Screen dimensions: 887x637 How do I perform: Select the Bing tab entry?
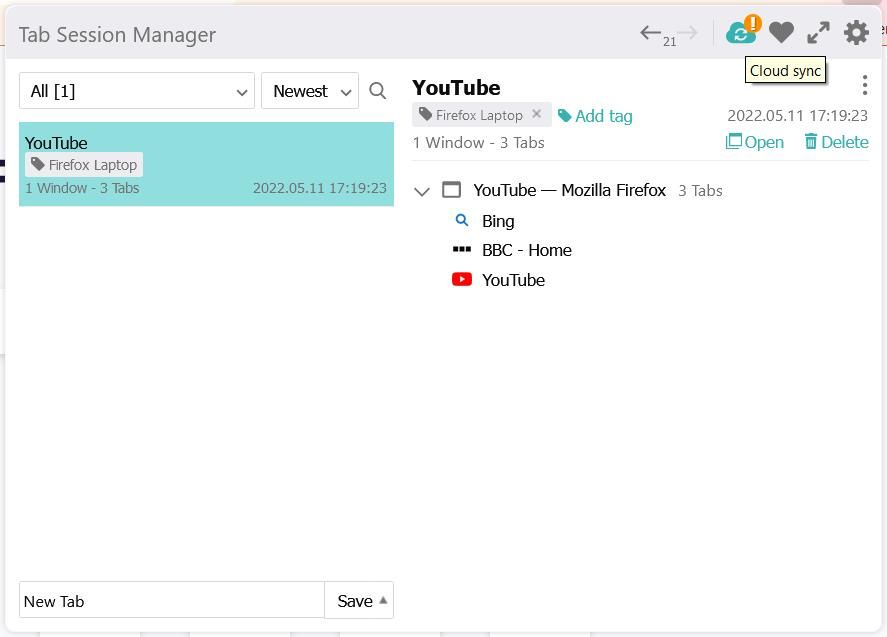pyautogui.click(x=498, y=221)
